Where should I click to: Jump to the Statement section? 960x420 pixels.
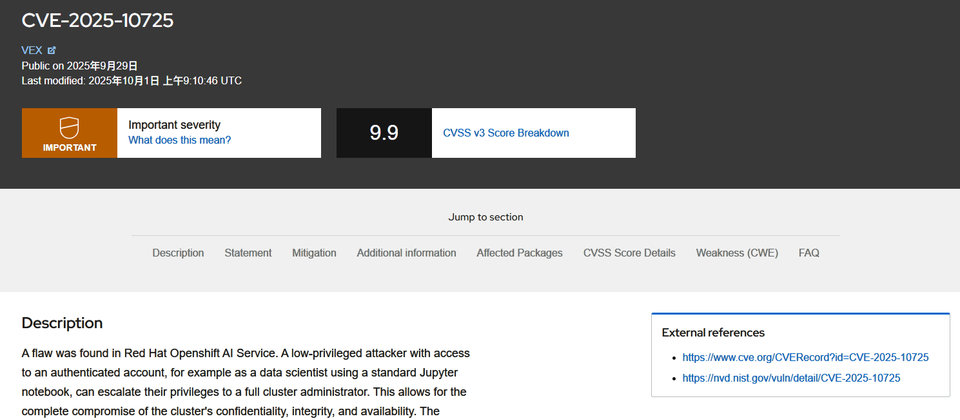click(248, 253)
